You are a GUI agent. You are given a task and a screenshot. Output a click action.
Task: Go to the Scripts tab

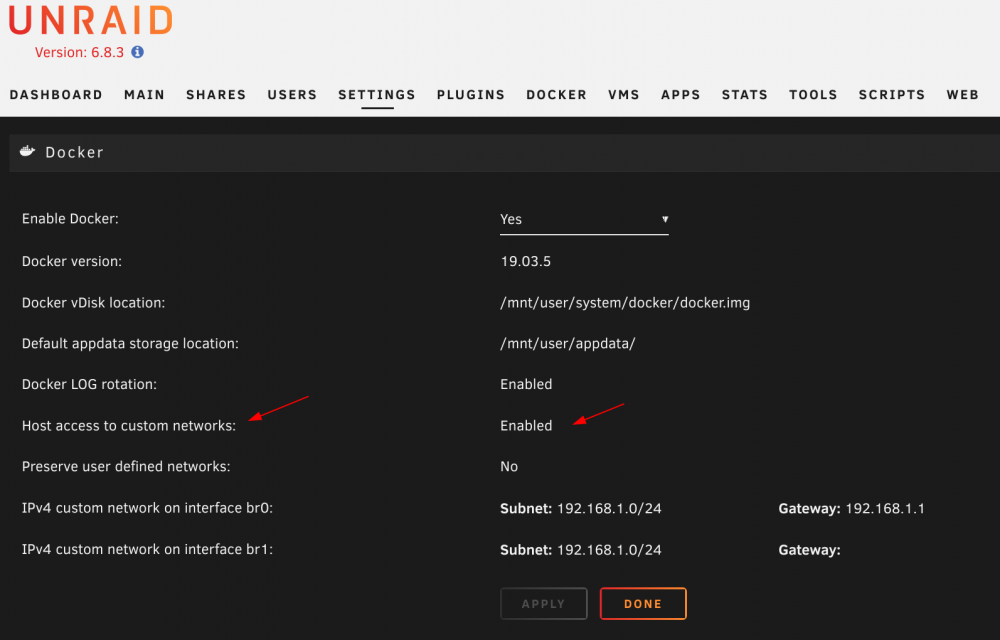[892, 95]
